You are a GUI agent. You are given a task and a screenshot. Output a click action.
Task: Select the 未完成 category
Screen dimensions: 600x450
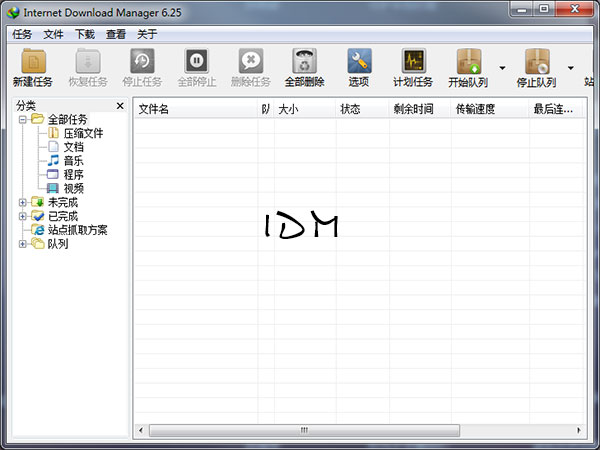point(63,202)
